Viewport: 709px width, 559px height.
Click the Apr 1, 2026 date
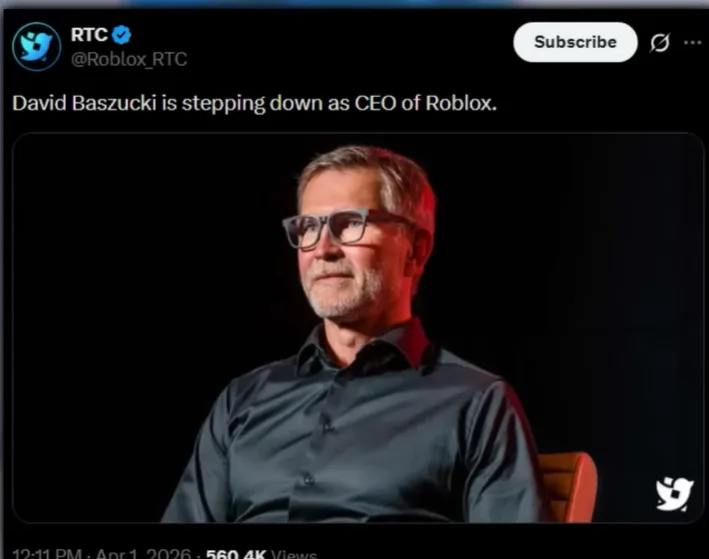tap(143, 554)
